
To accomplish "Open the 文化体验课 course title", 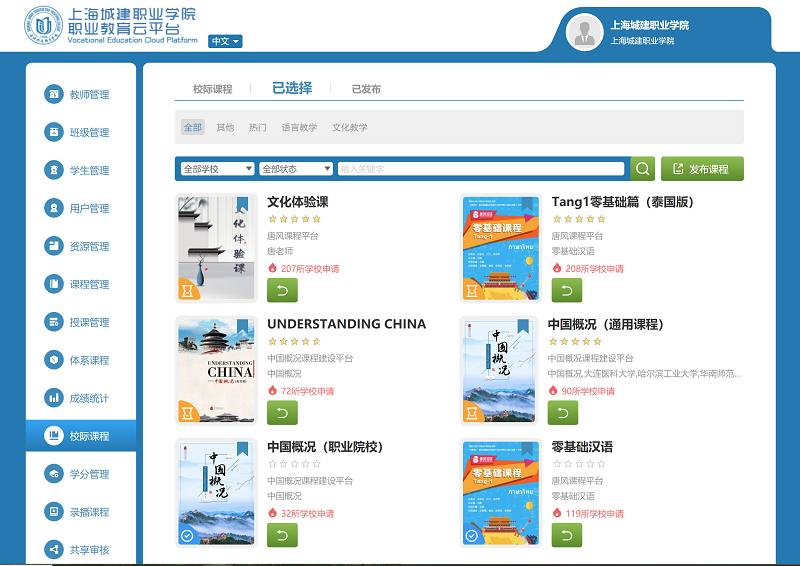I will 298,202.
